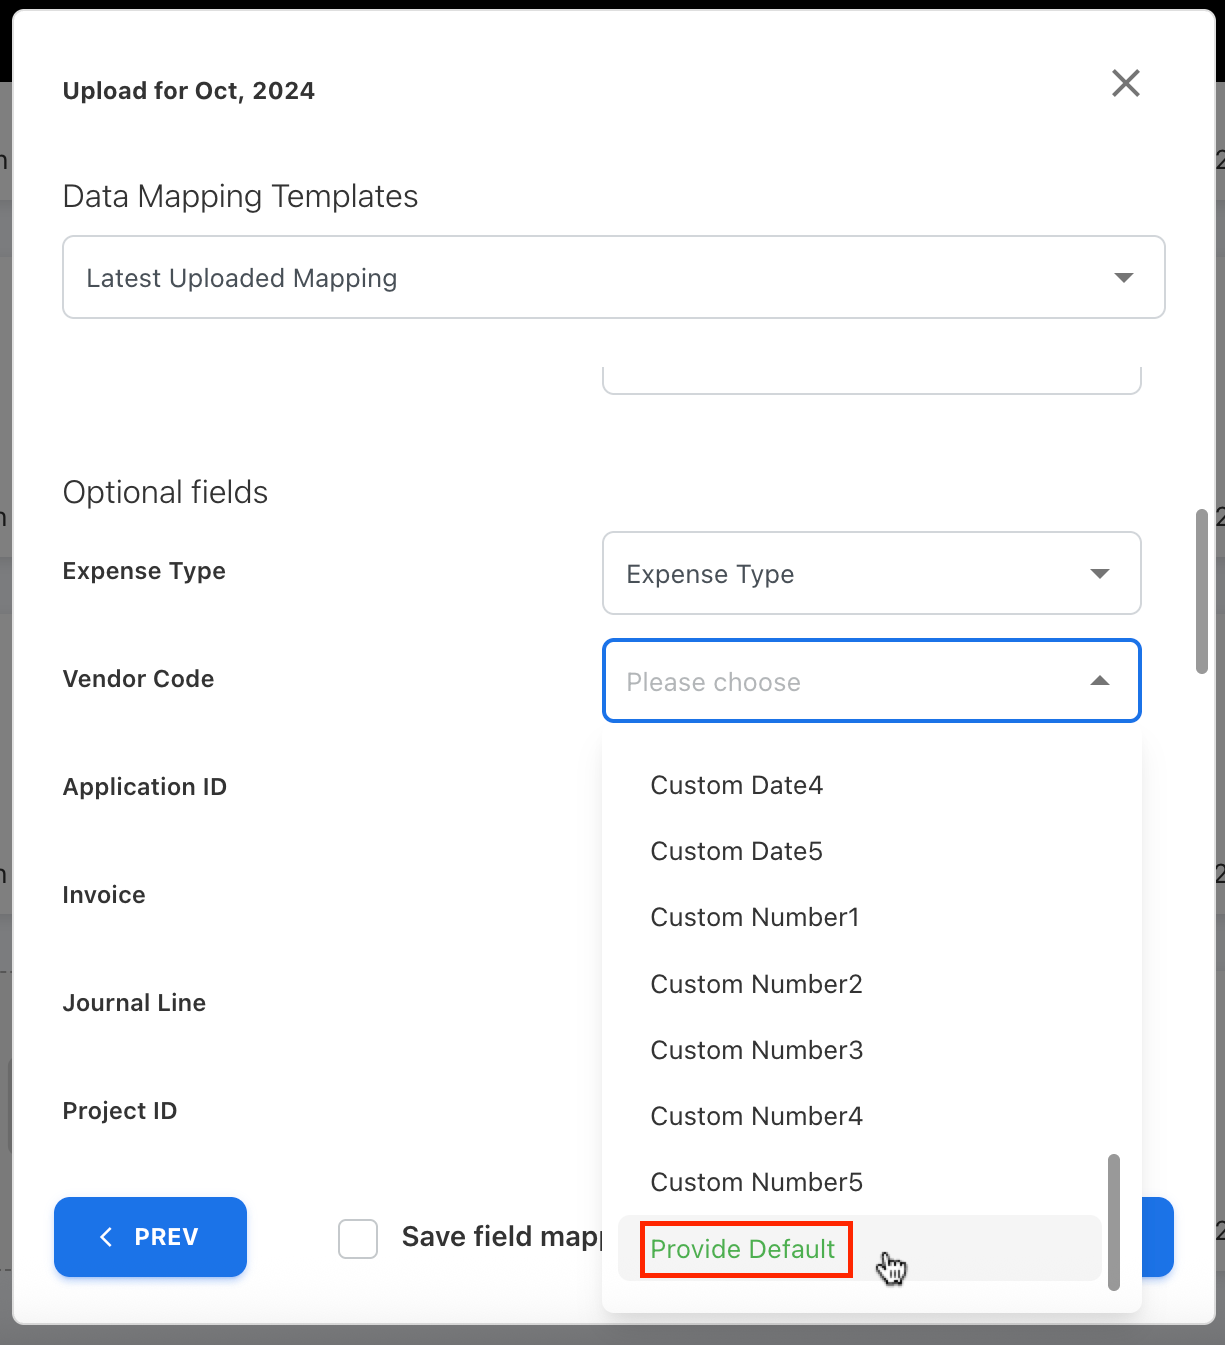Open the Latest Uploaded Mapping dropdown
The width and height of the screenshot is (1225, 1345).
pyautogui.click(x=613, y=277)
